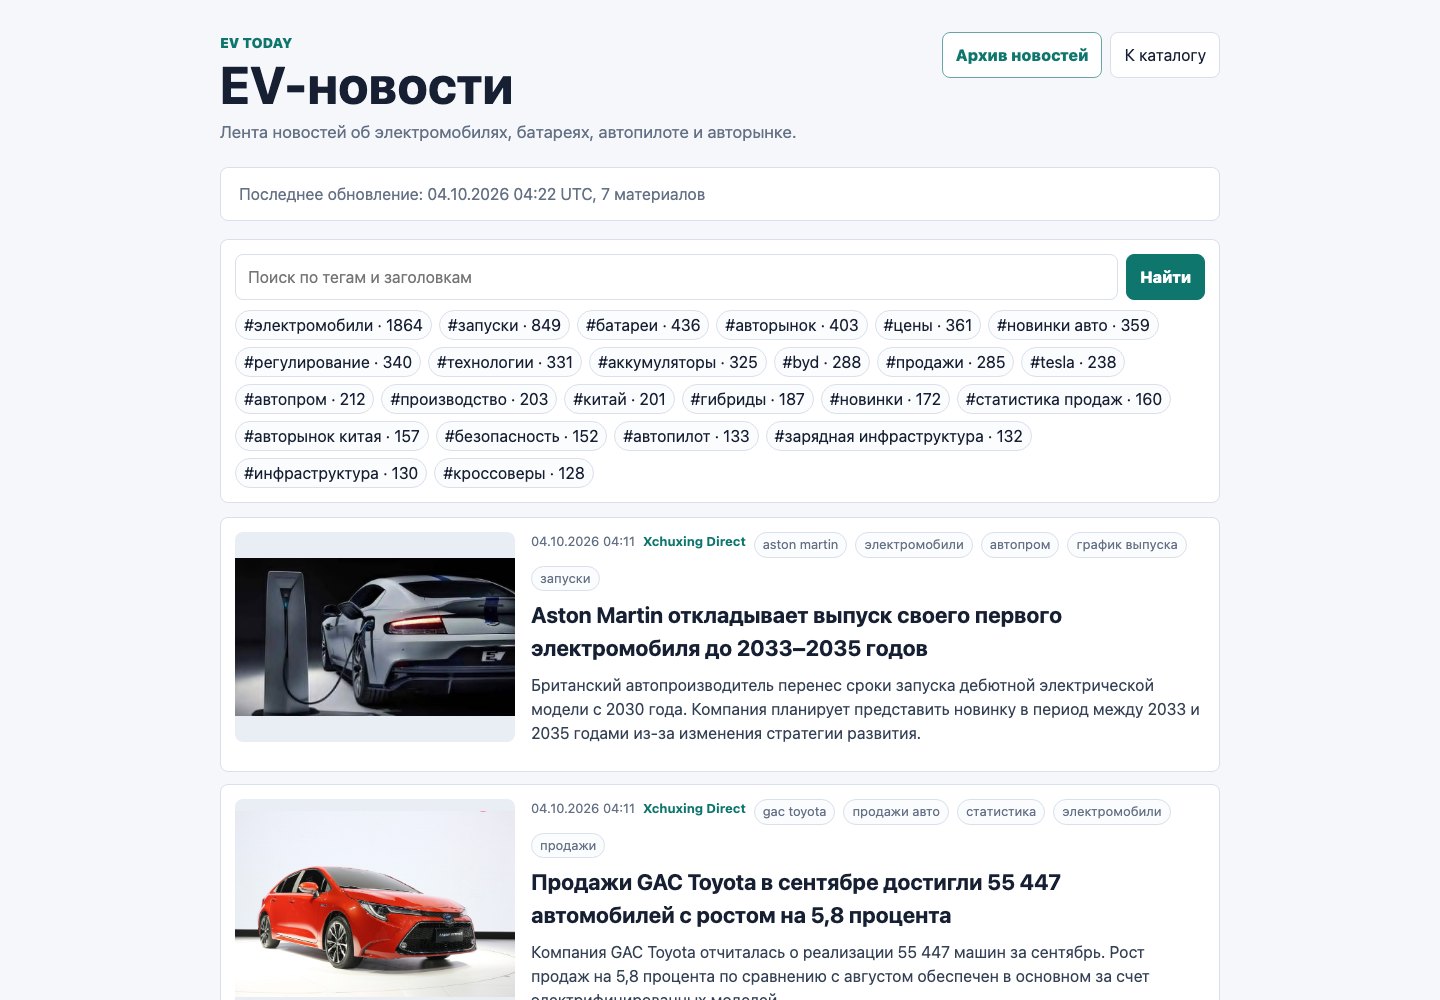1440x1000 pixels.
Task: Filter by #автопилот · 133 tag
Action: point(686,436)
